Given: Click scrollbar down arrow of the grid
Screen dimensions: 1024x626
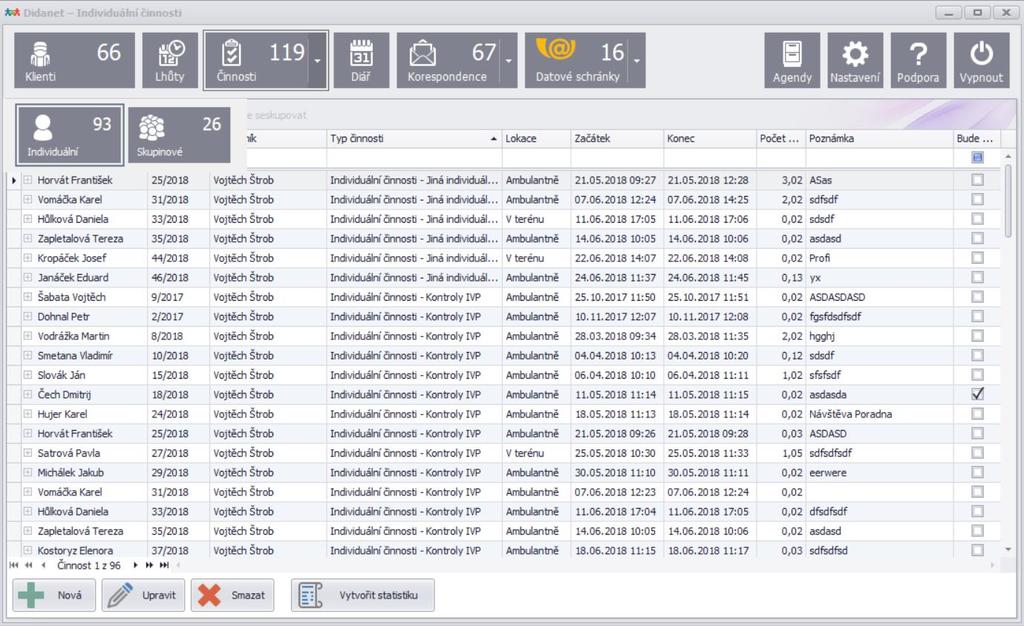Looking at the screenshot, I should click(x=1008, y=550).
